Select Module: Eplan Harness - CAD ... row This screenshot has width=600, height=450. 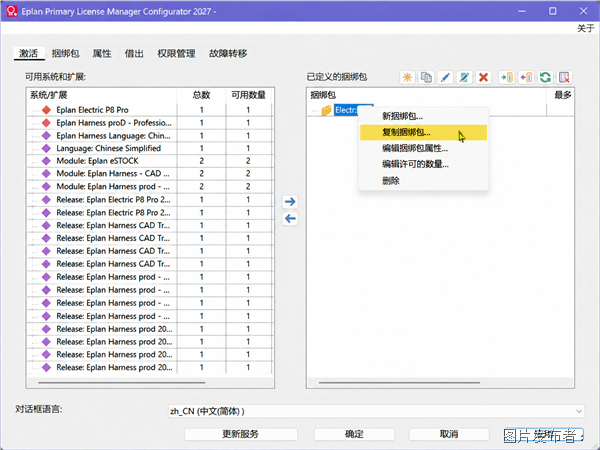pos(113,173)
